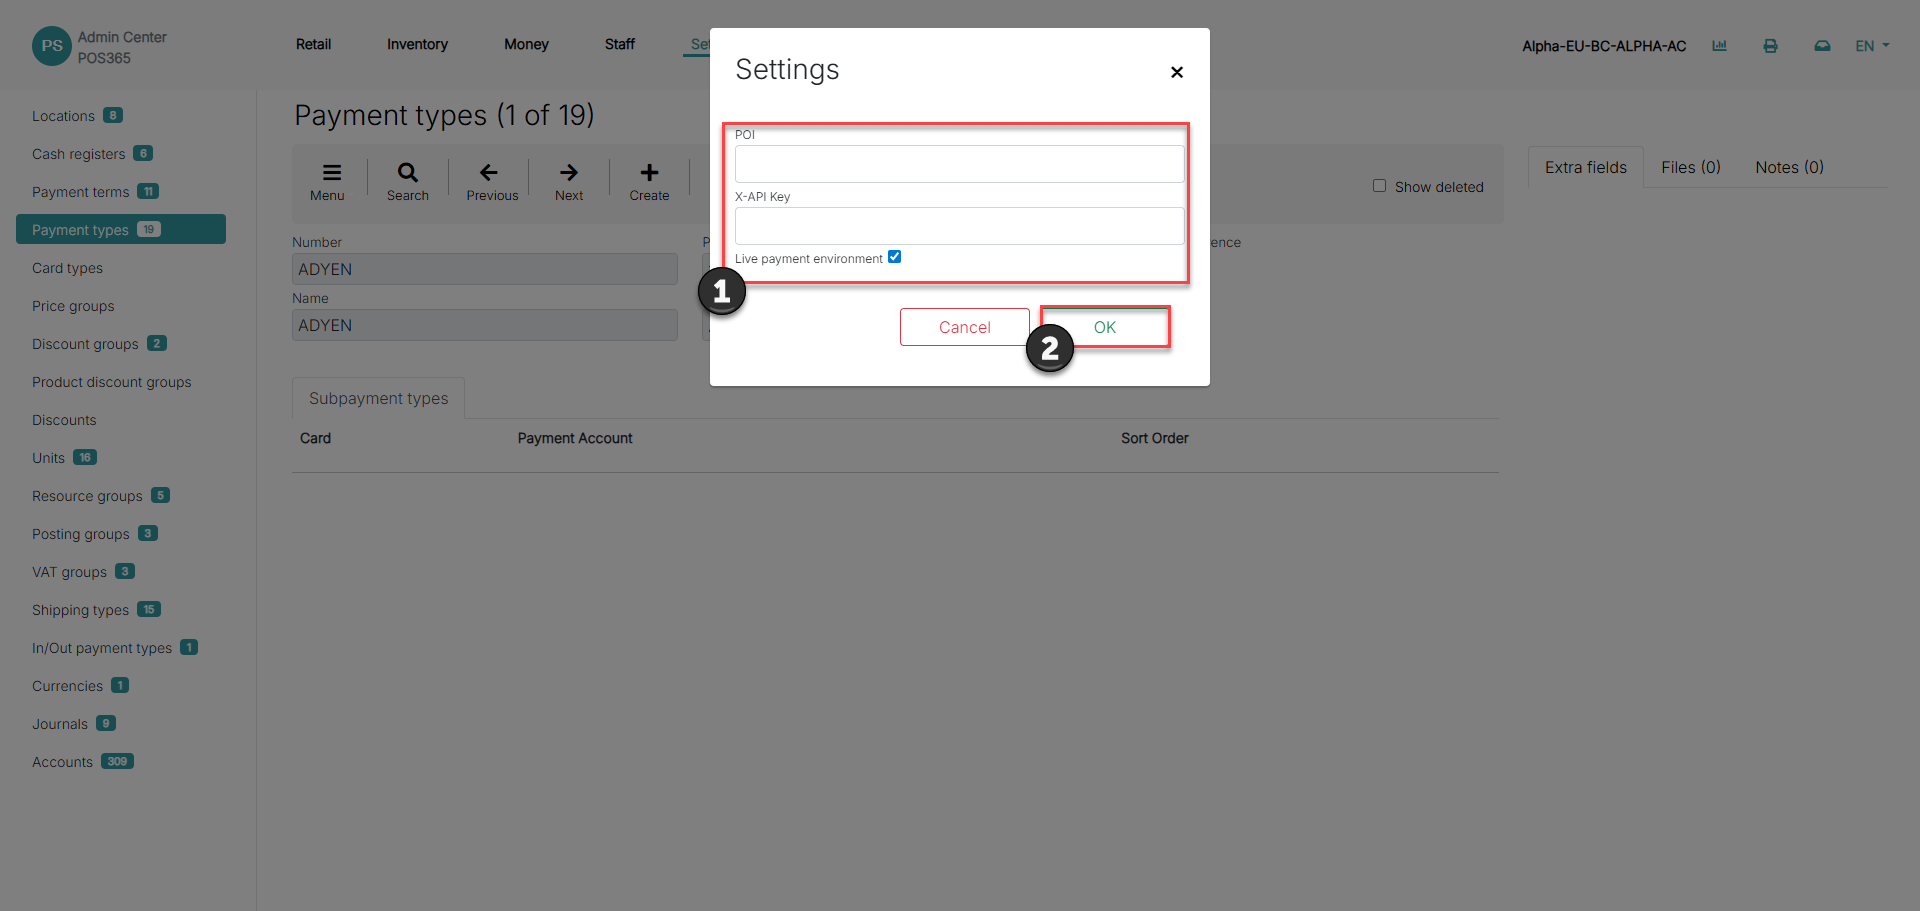Open the Menu hamburger icon
This screenshot has width=1920, height=911.
331,172
